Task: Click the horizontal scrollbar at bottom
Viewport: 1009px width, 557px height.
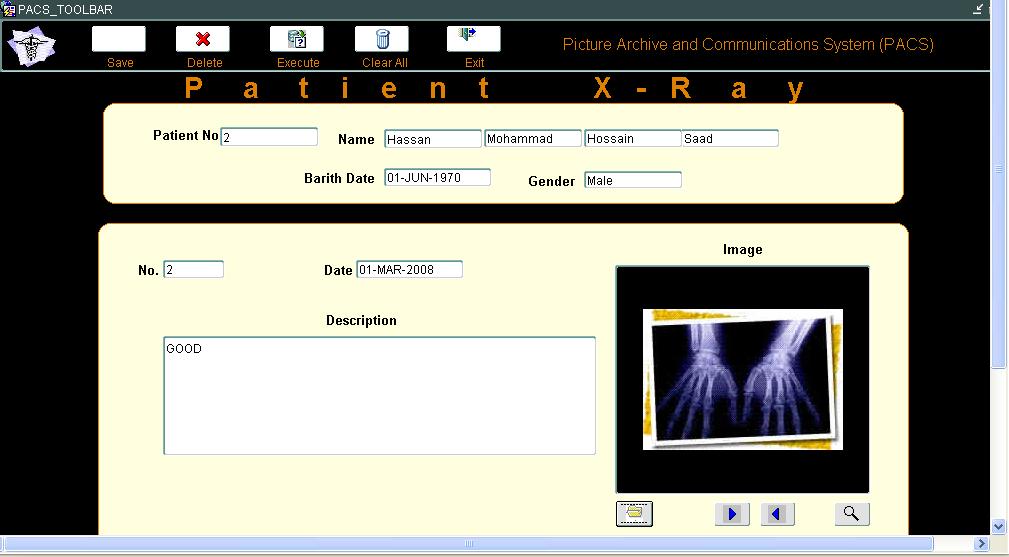Action: 468,543
